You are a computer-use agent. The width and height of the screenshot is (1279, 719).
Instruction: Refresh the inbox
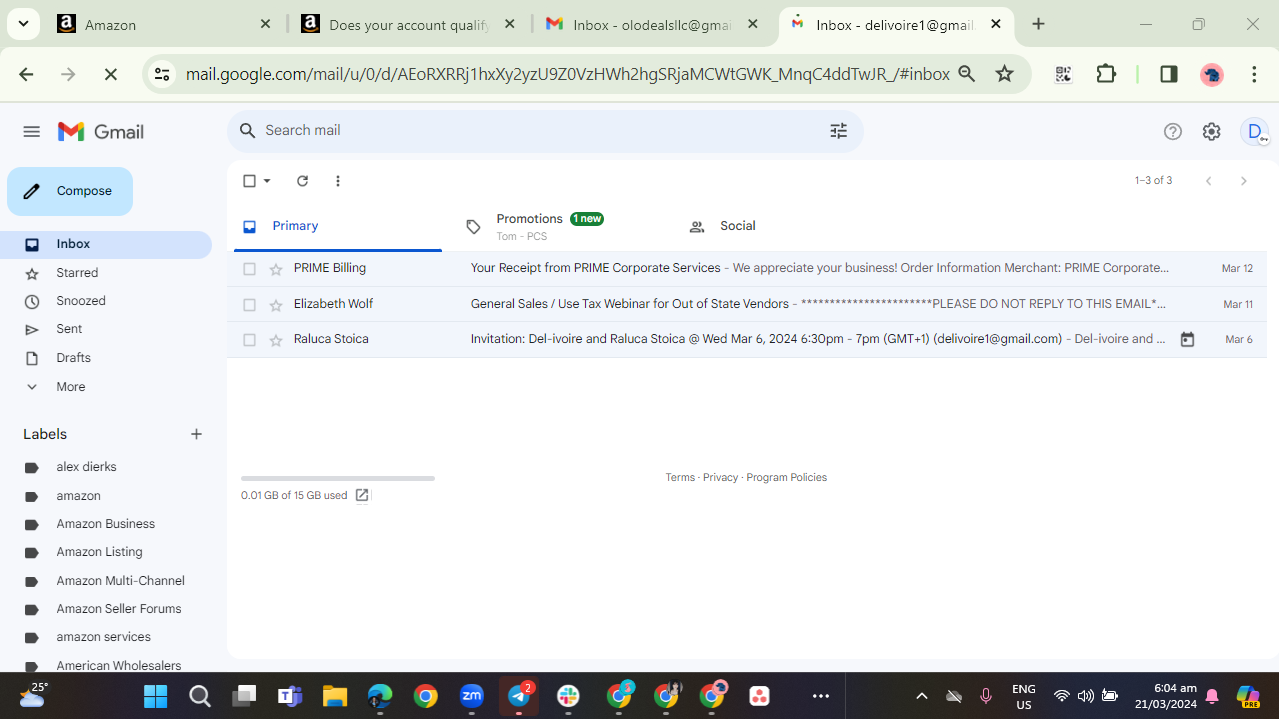tap(302, 181)
